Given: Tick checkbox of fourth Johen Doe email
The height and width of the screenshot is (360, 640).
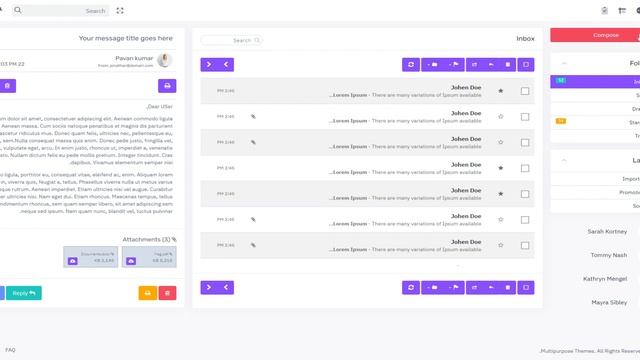Looking at the screenshot, I should (x=525, y=168).
